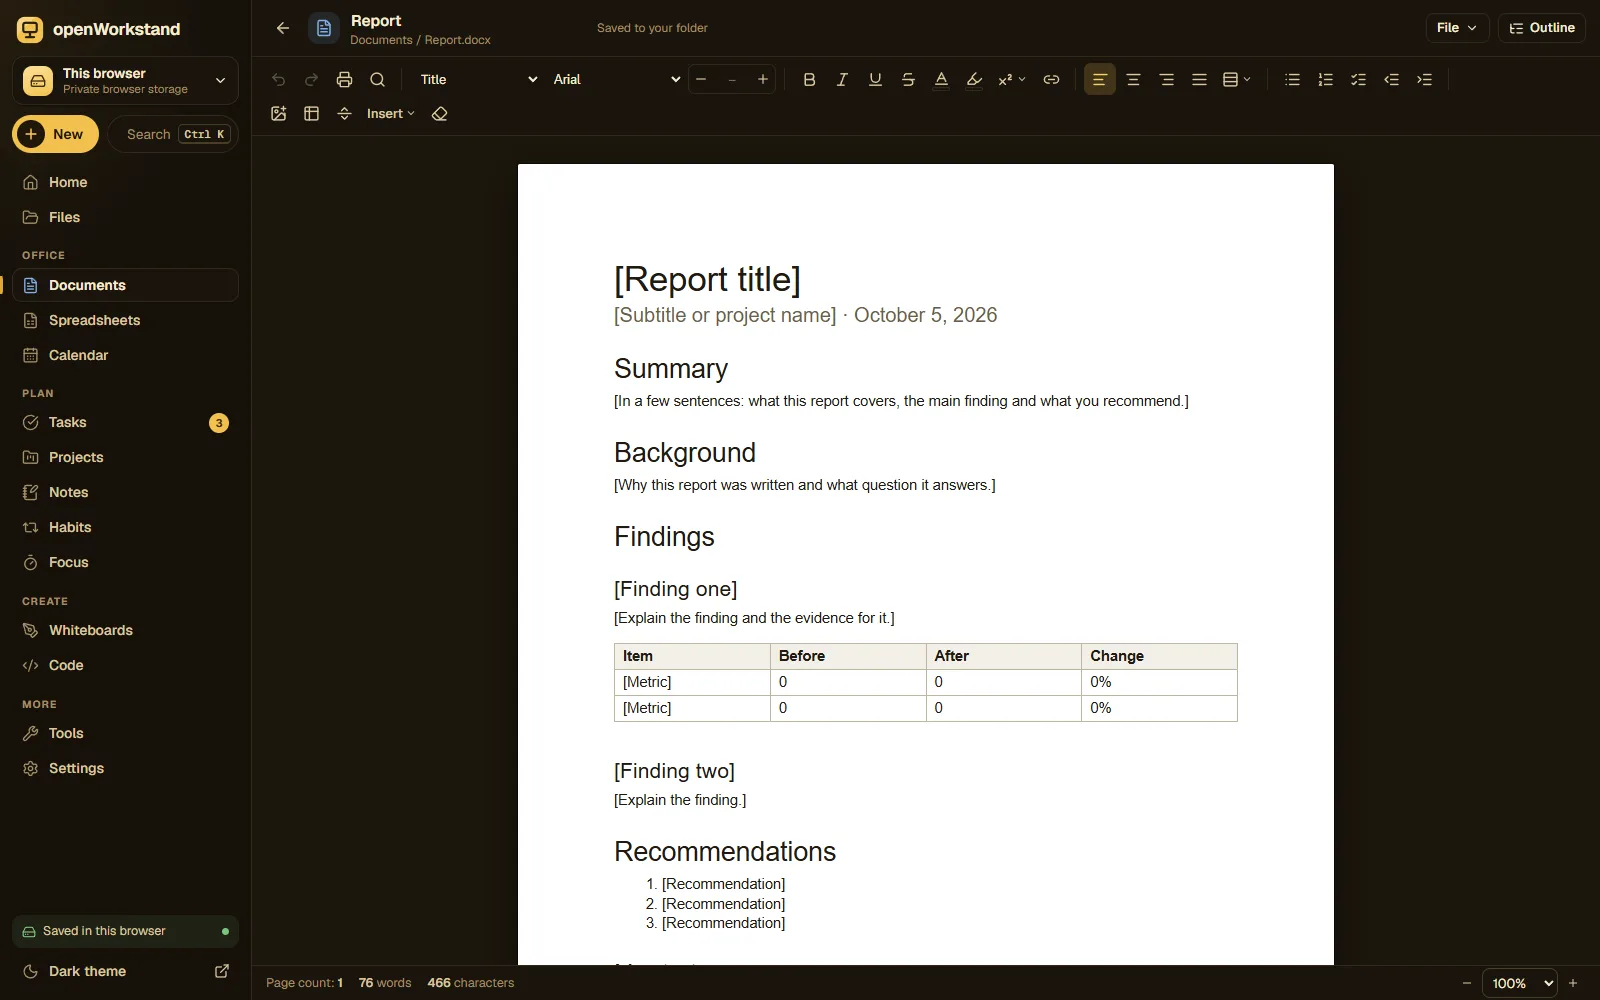Click the Search field
Image resolution: width=1600 pixels, height=1000 pixels.
(x=173, y=134)
